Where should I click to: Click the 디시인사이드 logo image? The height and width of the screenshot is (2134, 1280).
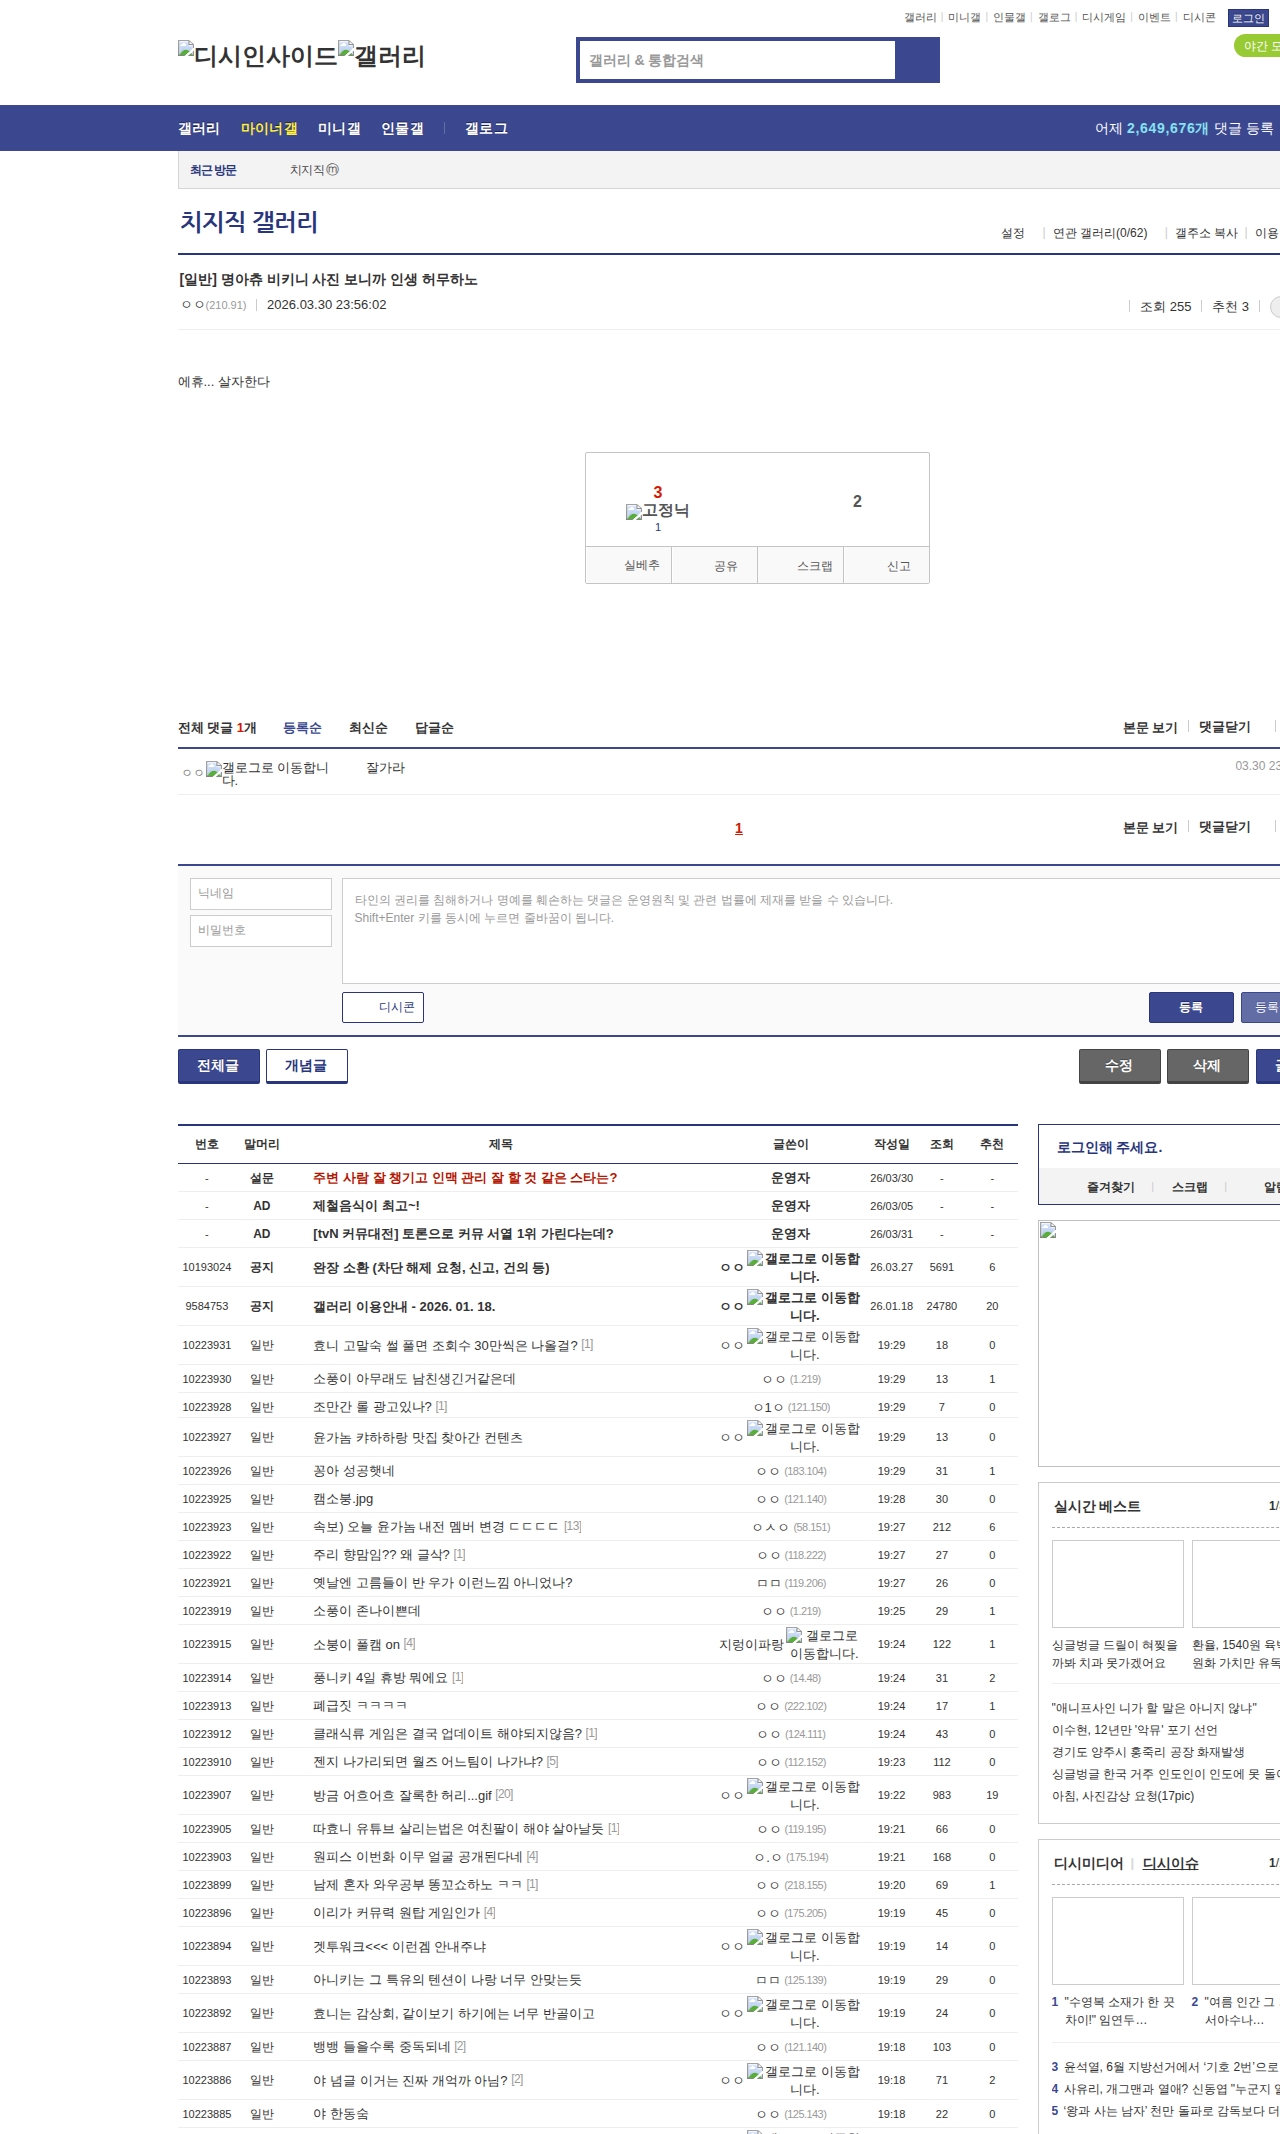(257, 56)
